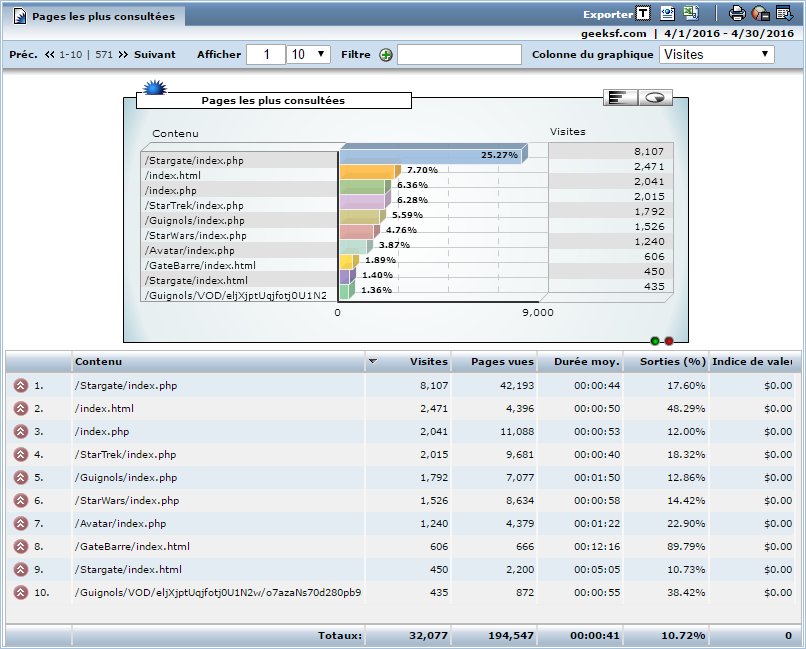The height and width of the screenshot is (649, 806).
Task: Click the red dot below the chart
Action: tap(669, 341)
